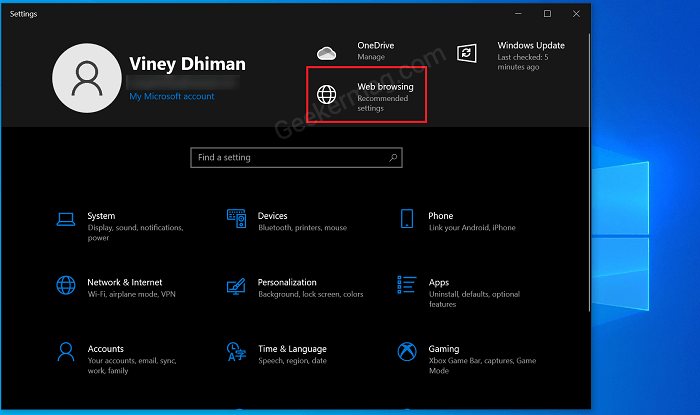700x415 pixels.
Task: Click the search magnifier icon
Action: click(x=393, y=158)
